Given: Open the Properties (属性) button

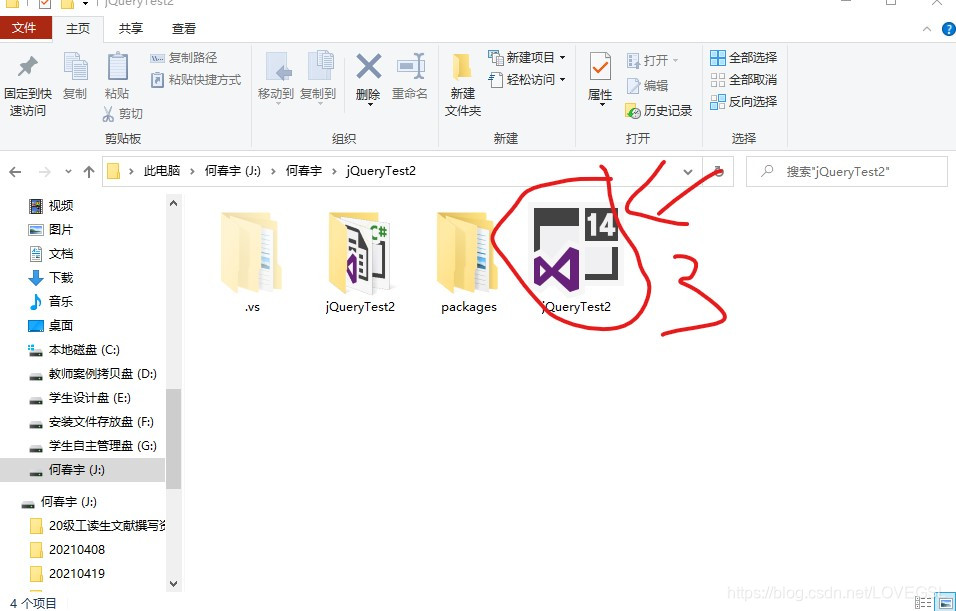Looking at the screenshot, I should pos(600,78).
